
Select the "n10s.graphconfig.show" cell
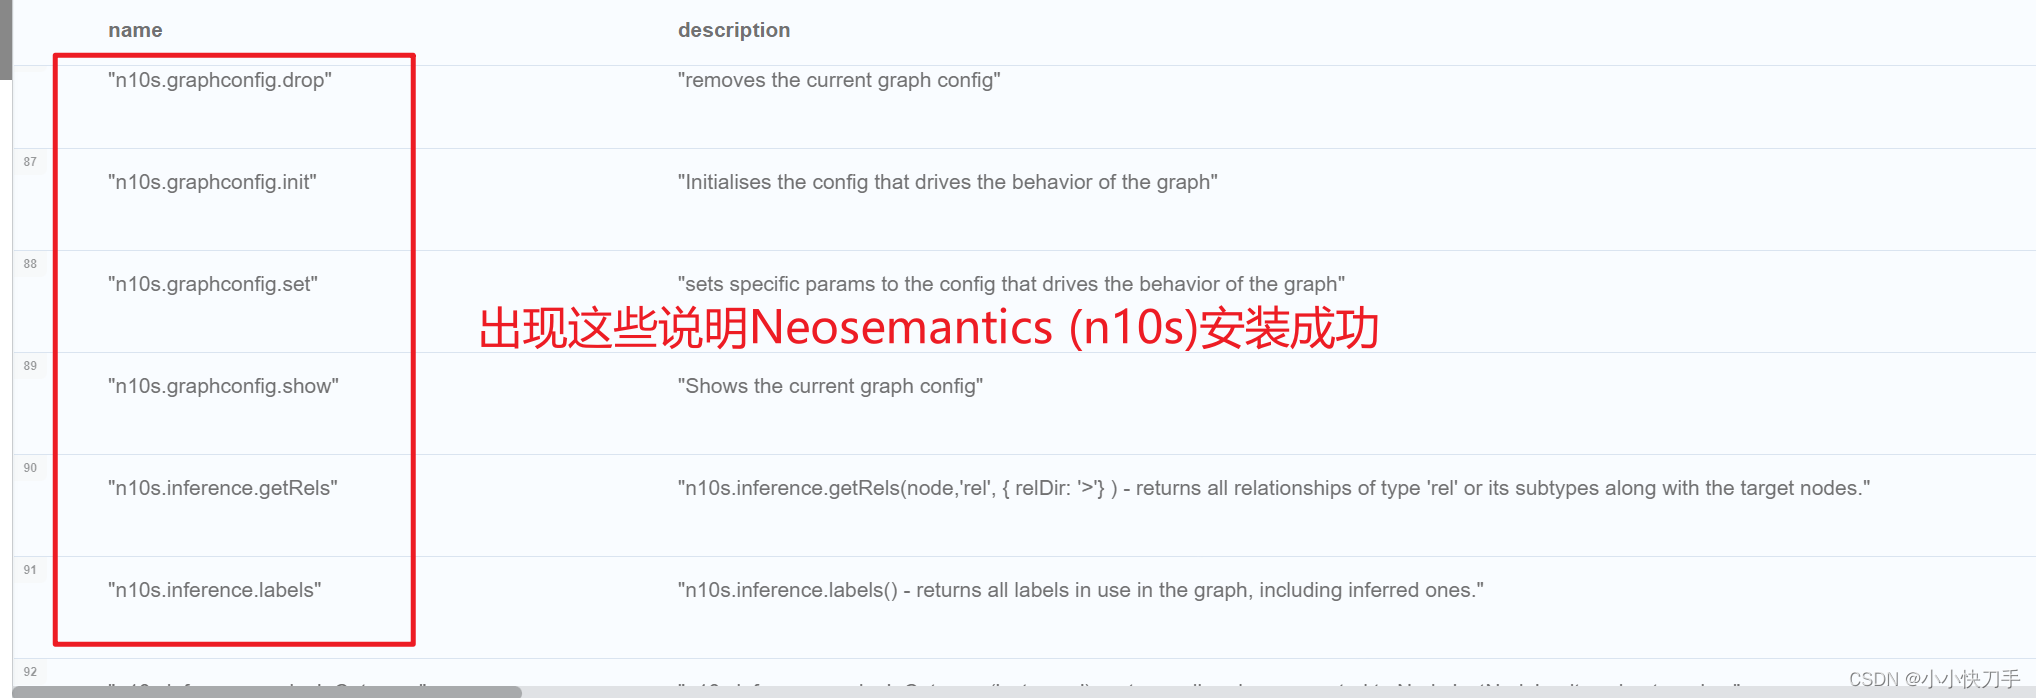pyautogui.click(x=223, y=385)
